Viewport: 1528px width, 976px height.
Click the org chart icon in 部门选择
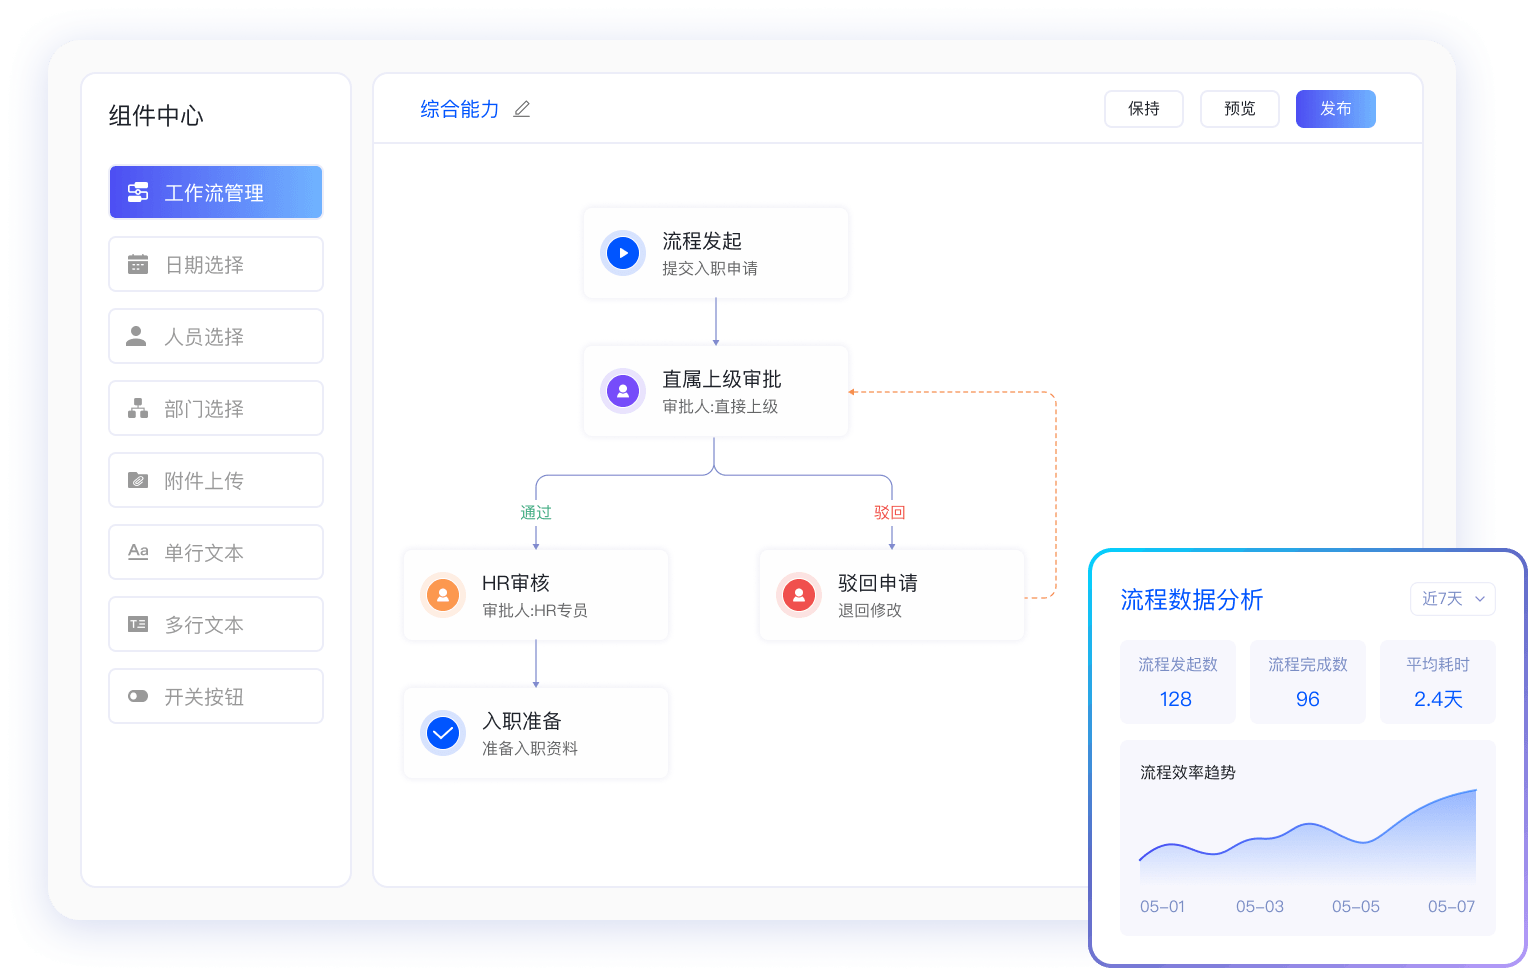pyautogui.click(x=138, y=408)
